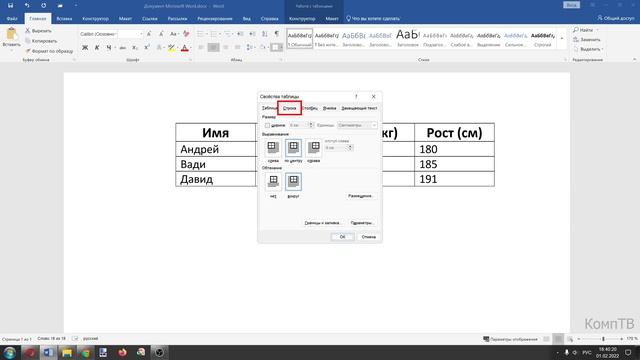Toggle strikethrough formatting
The height and width of the screenshot is (360, 640).
tap(122, 48)
